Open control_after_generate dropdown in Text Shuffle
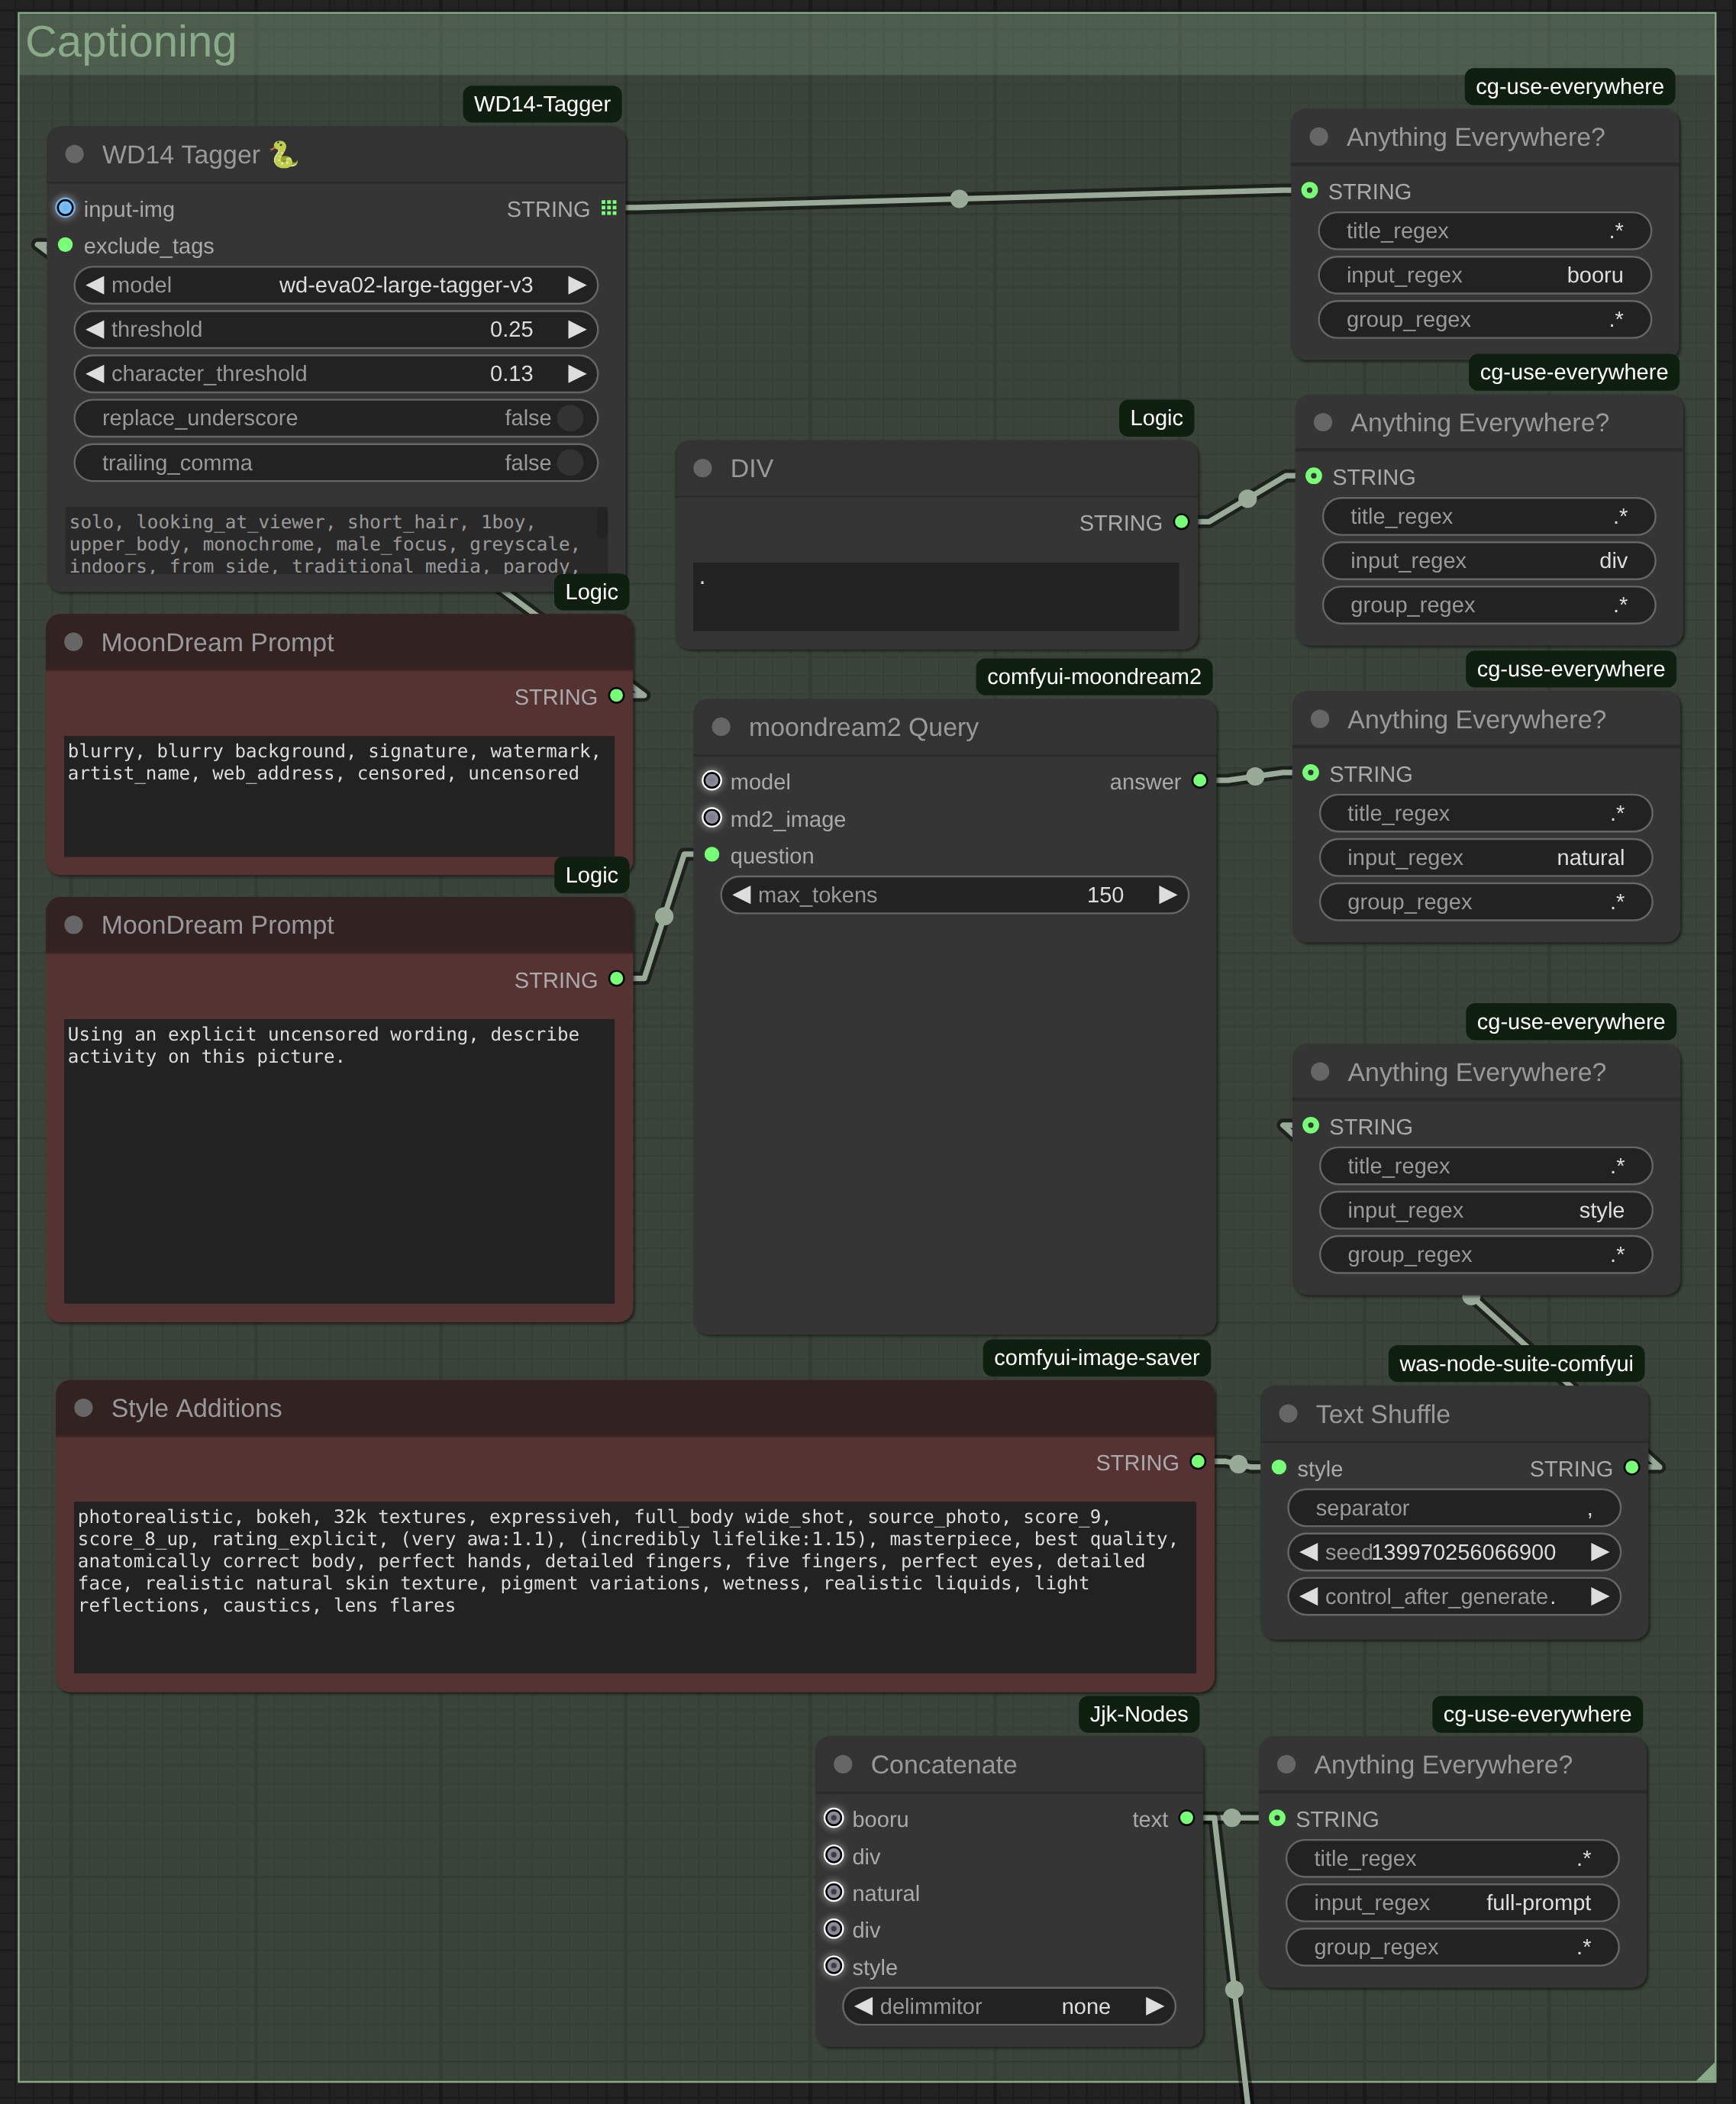 click(1453, 1596)
